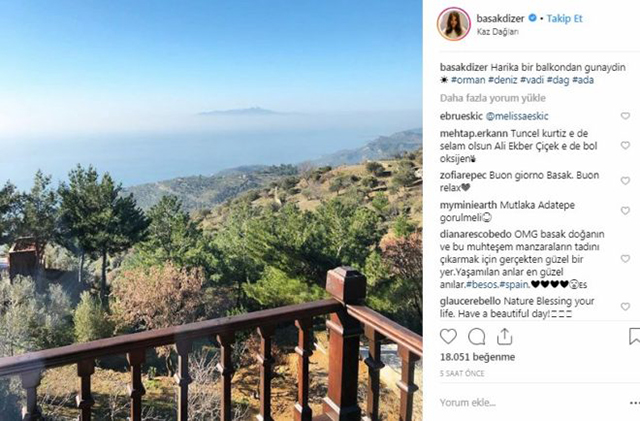Like the post with the heart icon
Image resolution: width=640 pixels, height=421 pixels.
pos(448,336)
